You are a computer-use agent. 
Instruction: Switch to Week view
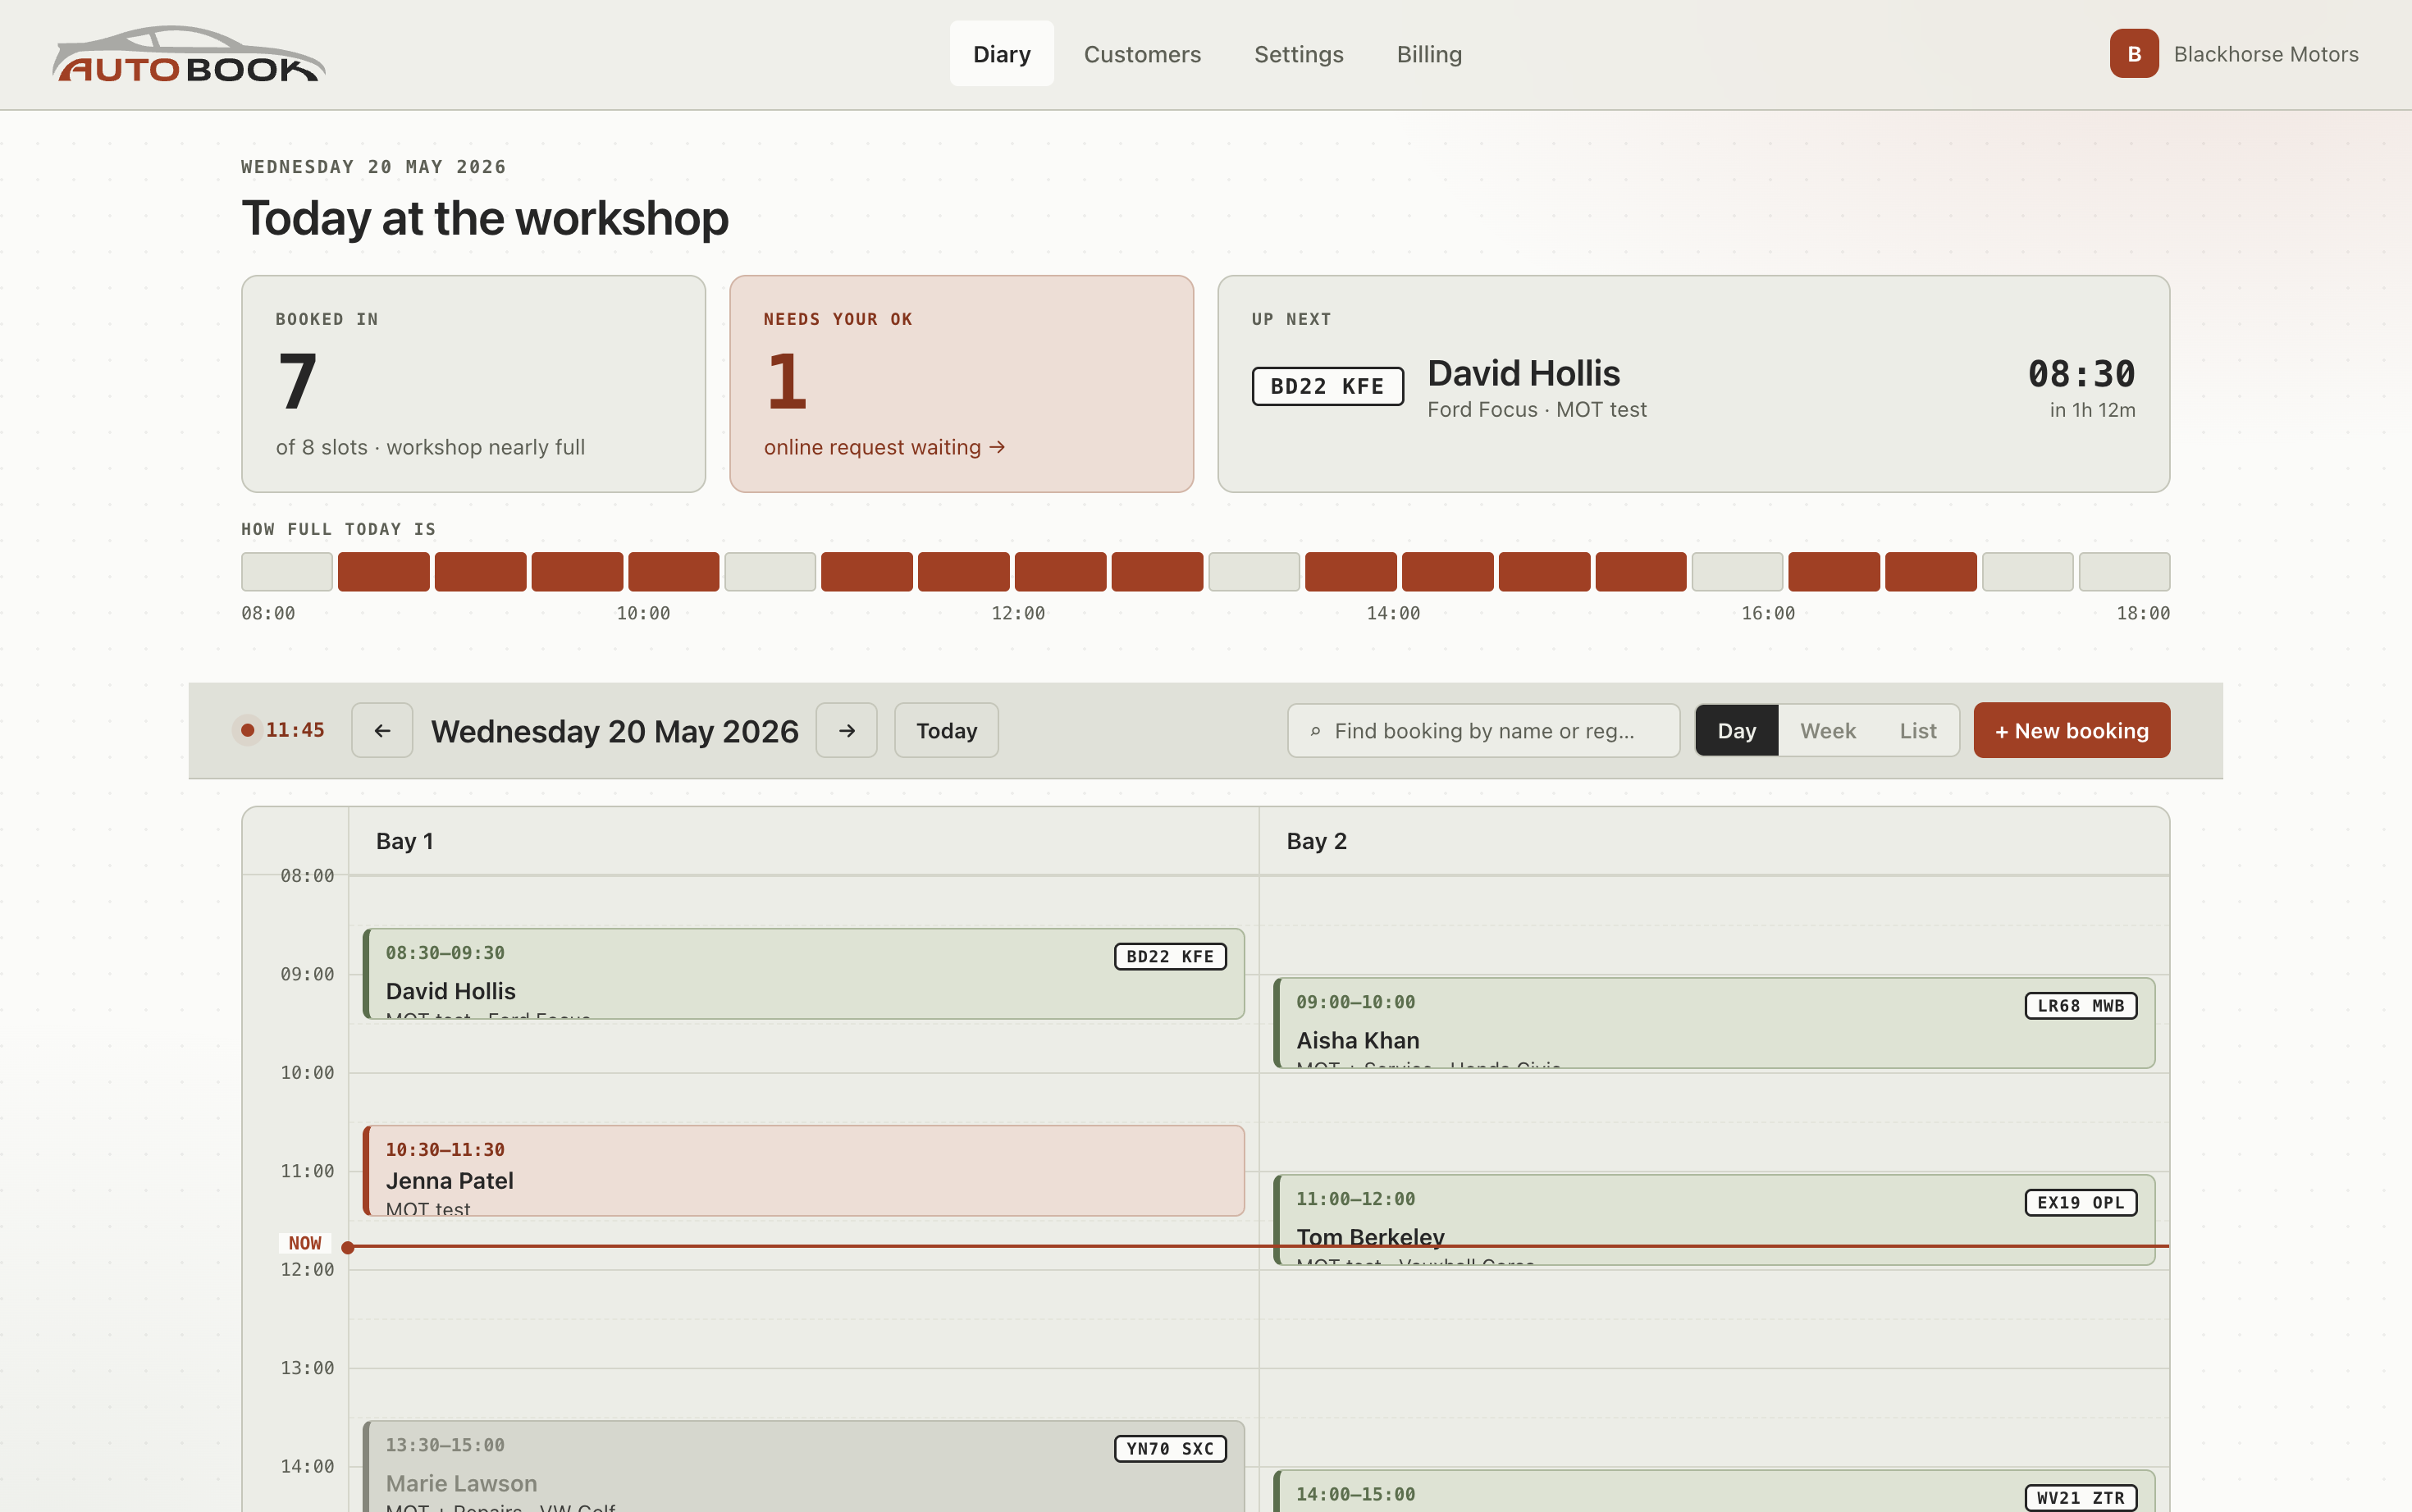1828,731
